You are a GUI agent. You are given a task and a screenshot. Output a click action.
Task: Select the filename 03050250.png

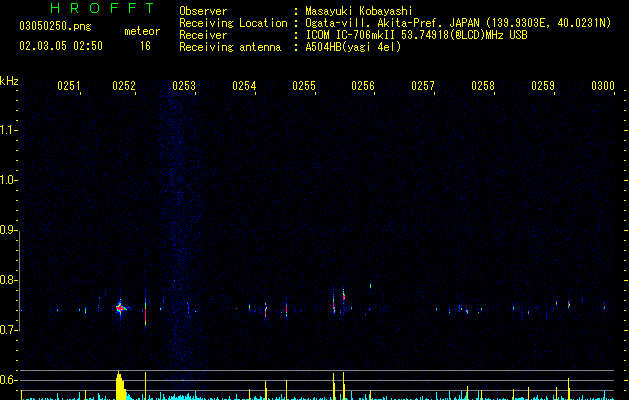(55, 26)
